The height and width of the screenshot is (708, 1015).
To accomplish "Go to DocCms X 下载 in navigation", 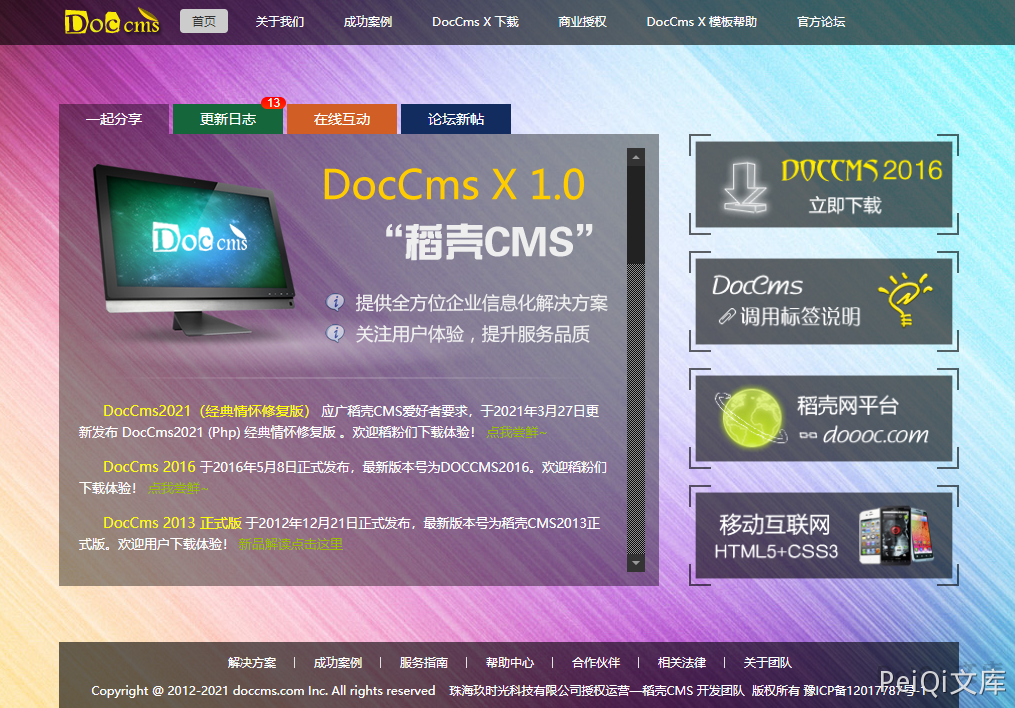I will click(475, 21).
